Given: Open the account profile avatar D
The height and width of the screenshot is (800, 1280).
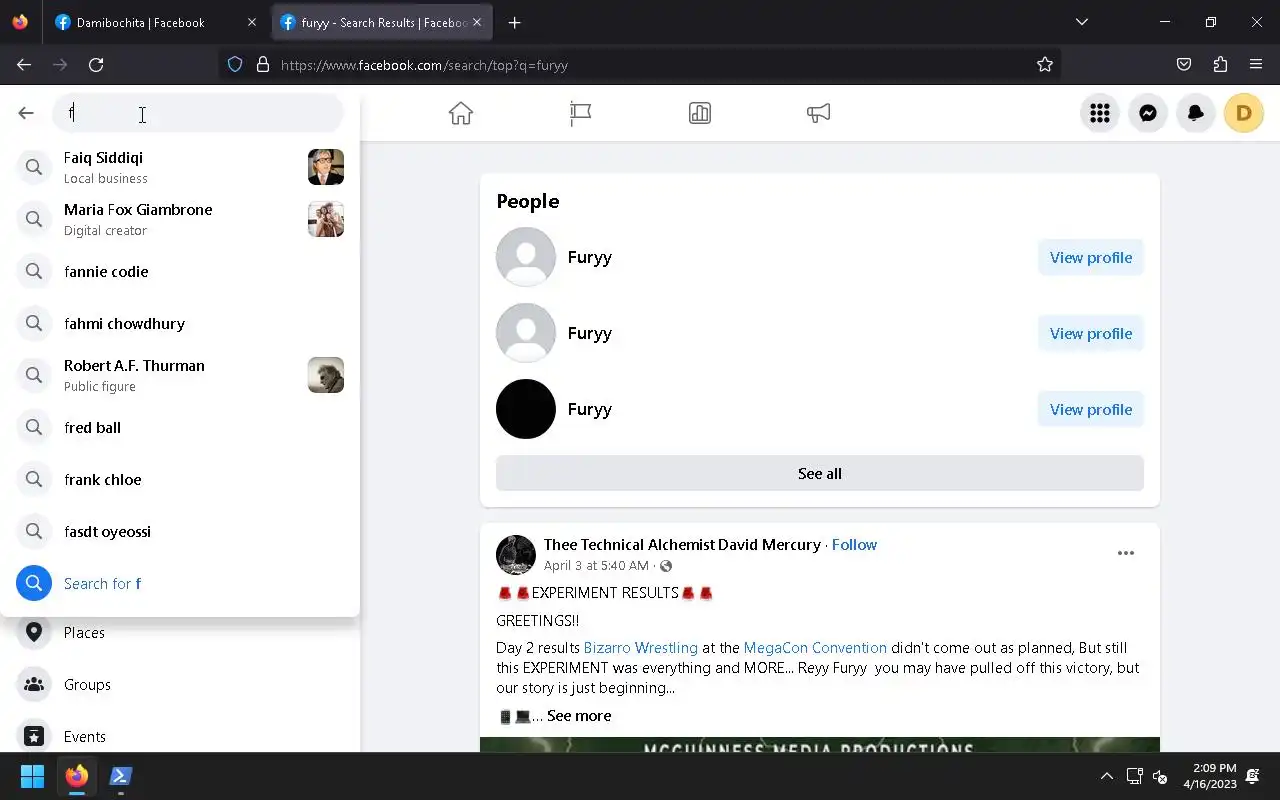Looking at the screenshot, I should (1244, 113).
